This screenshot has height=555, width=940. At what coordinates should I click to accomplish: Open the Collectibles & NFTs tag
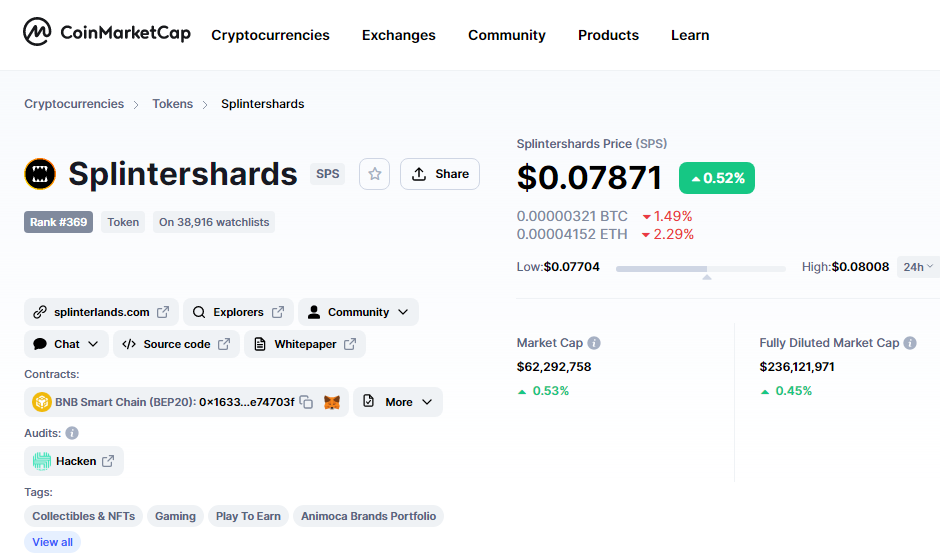coord(83,516)
